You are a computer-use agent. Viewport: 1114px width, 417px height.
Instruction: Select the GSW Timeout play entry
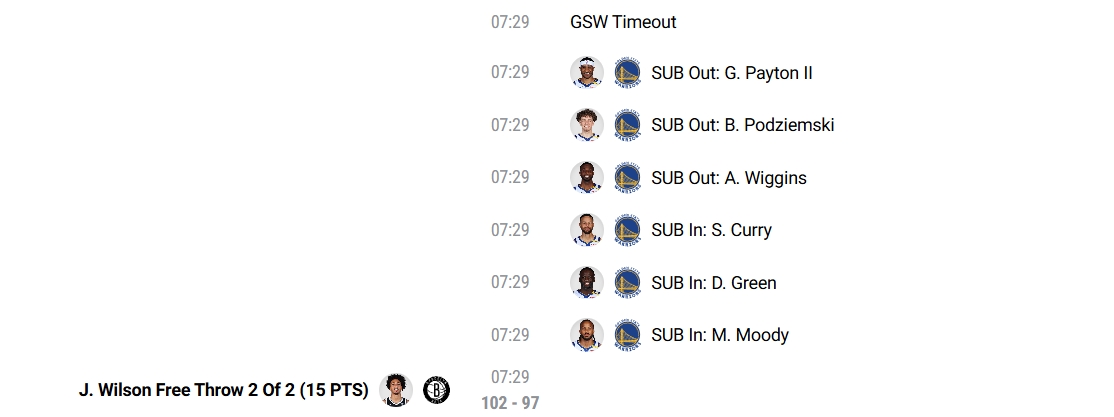pyautogui.click(x=623, y=22)
